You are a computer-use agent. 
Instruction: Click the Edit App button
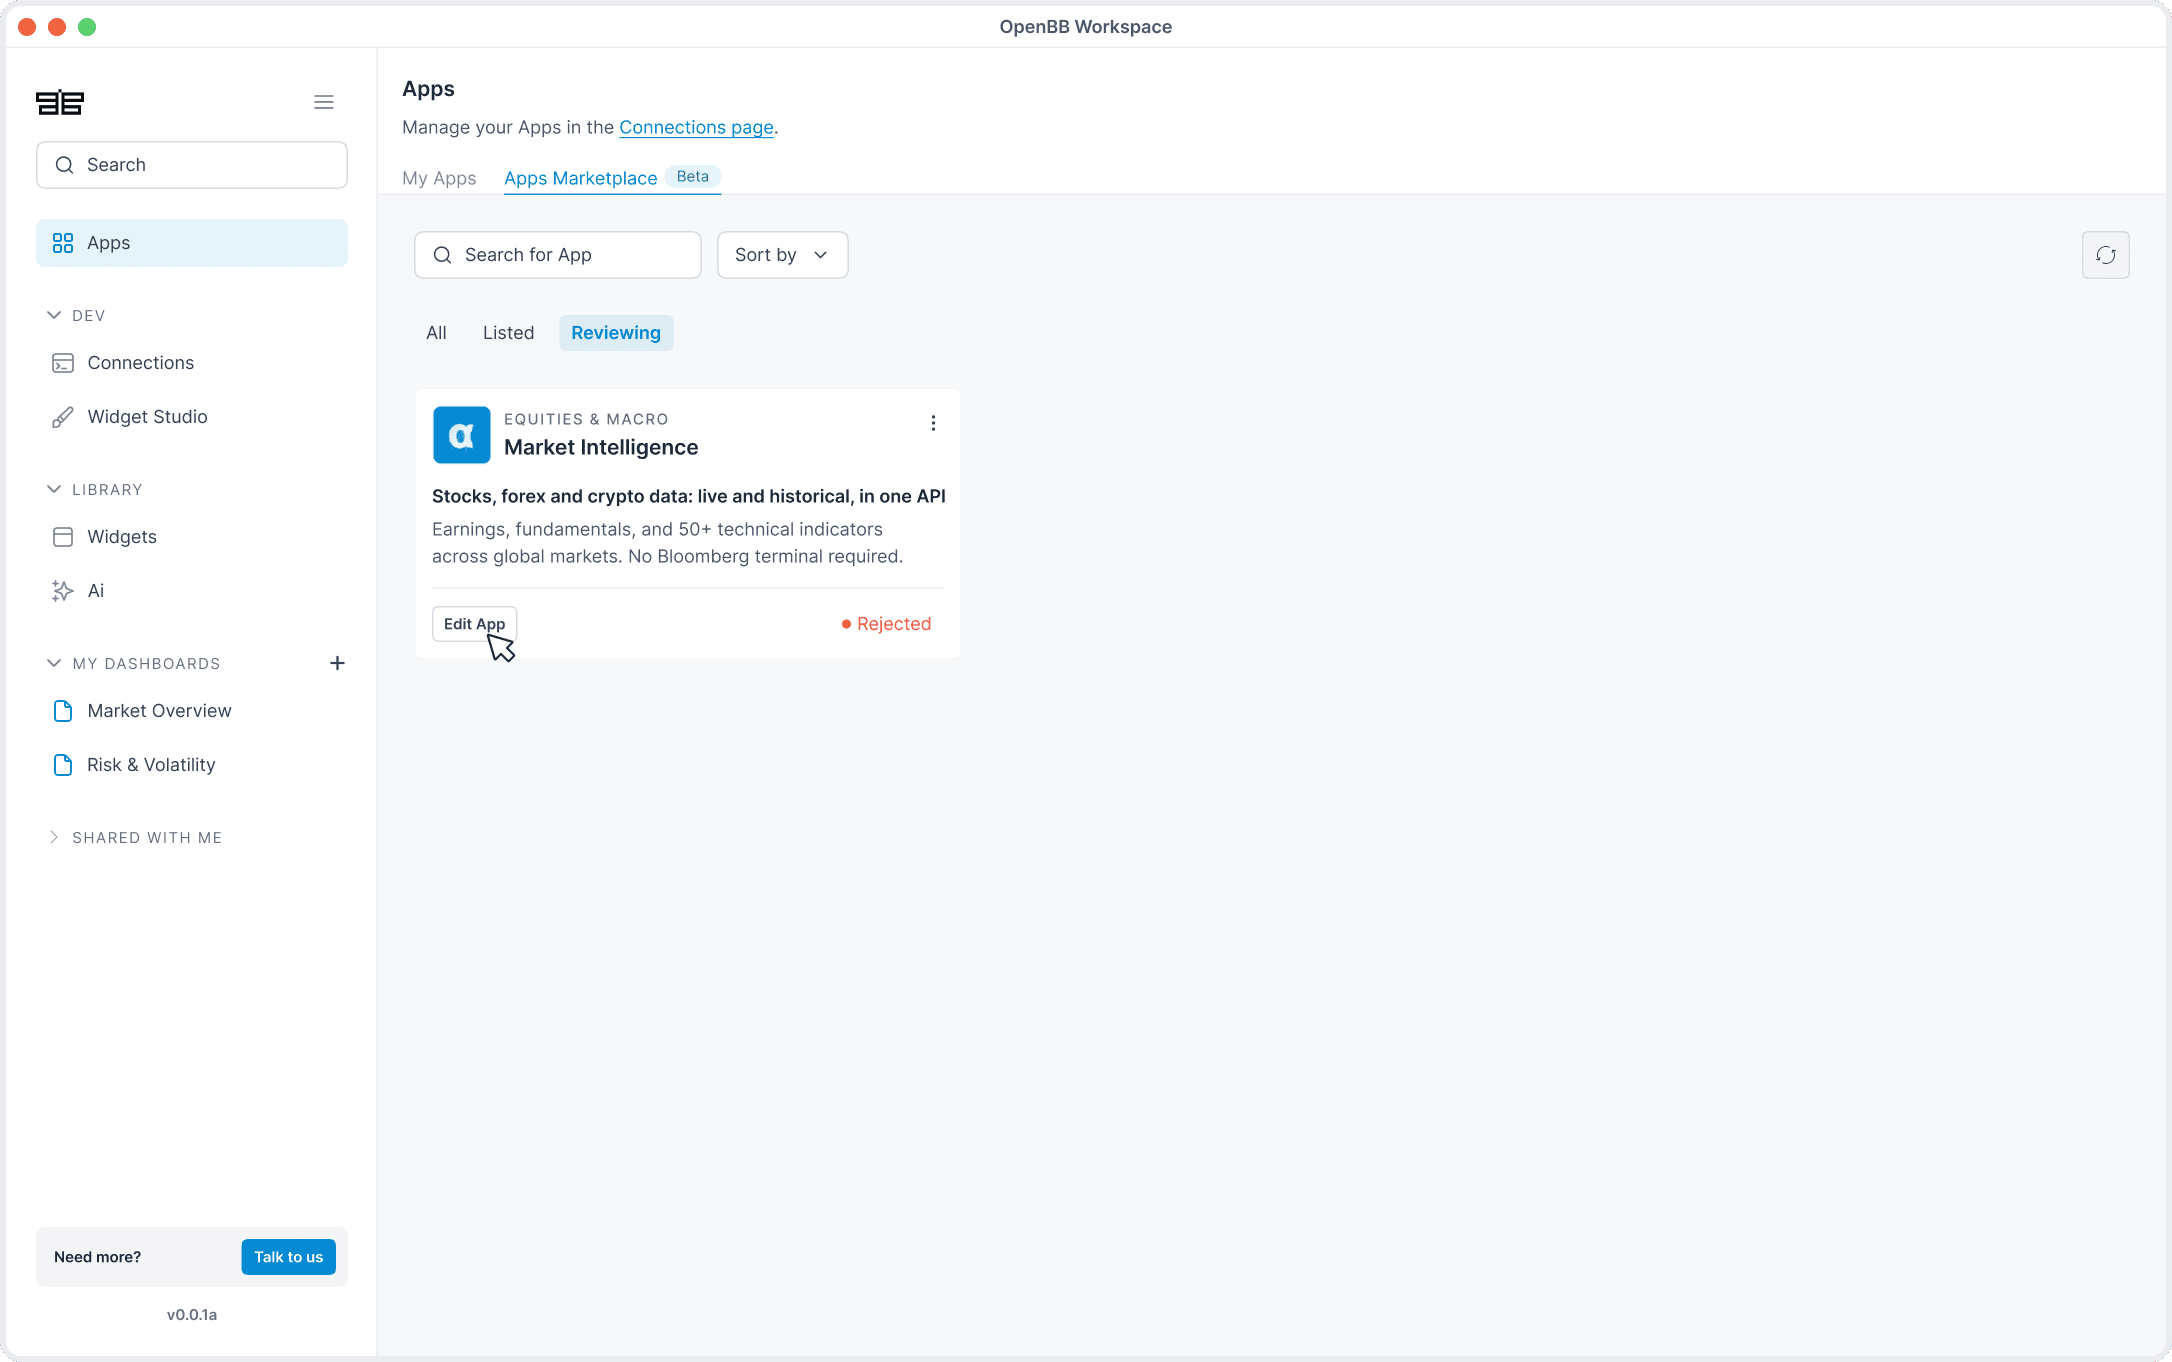[474, 624]
